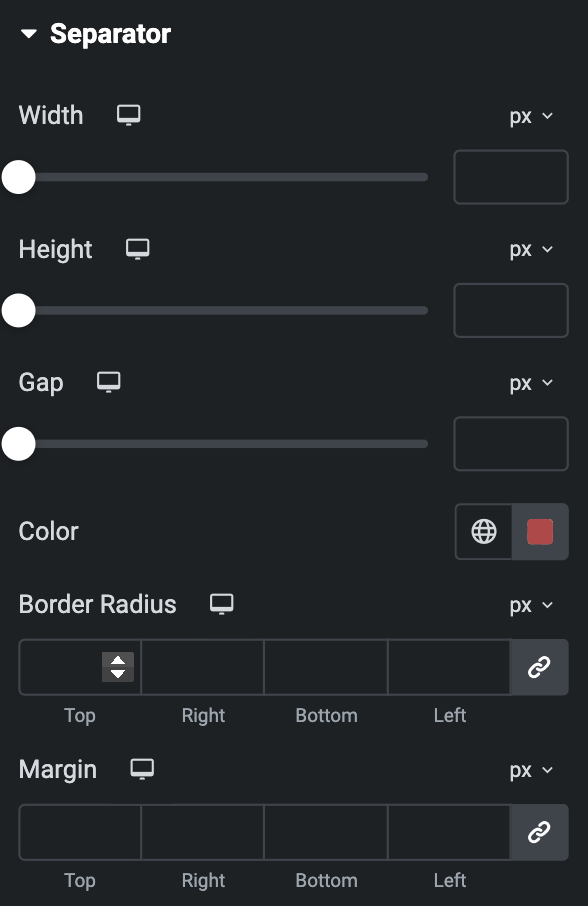Click the Width responsive device icon
588x906 pixels.
(128, 115)
